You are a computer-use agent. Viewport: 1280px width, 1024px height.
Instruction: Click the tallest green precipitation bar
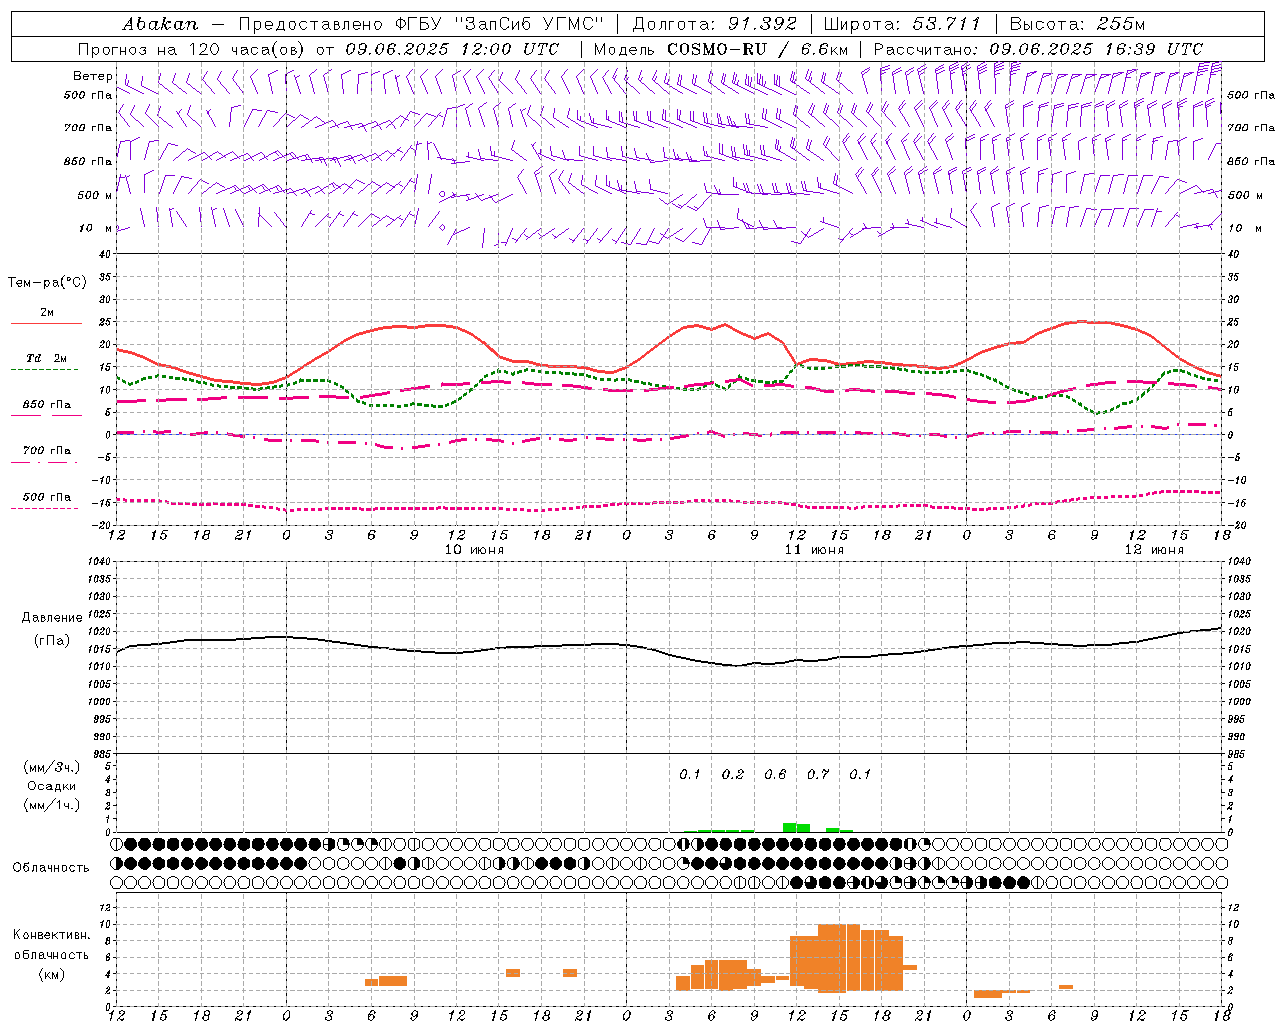[789, 827]
